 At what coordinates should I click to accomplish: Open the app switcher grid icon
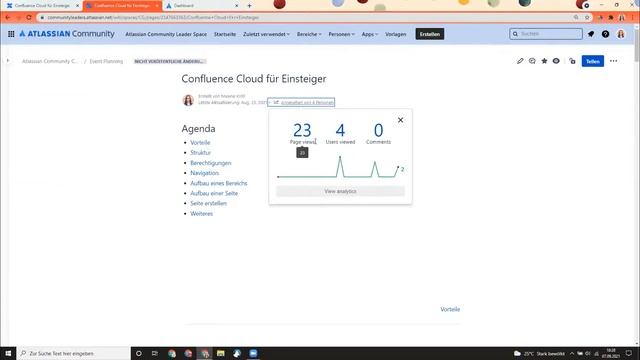click(11, 34)
